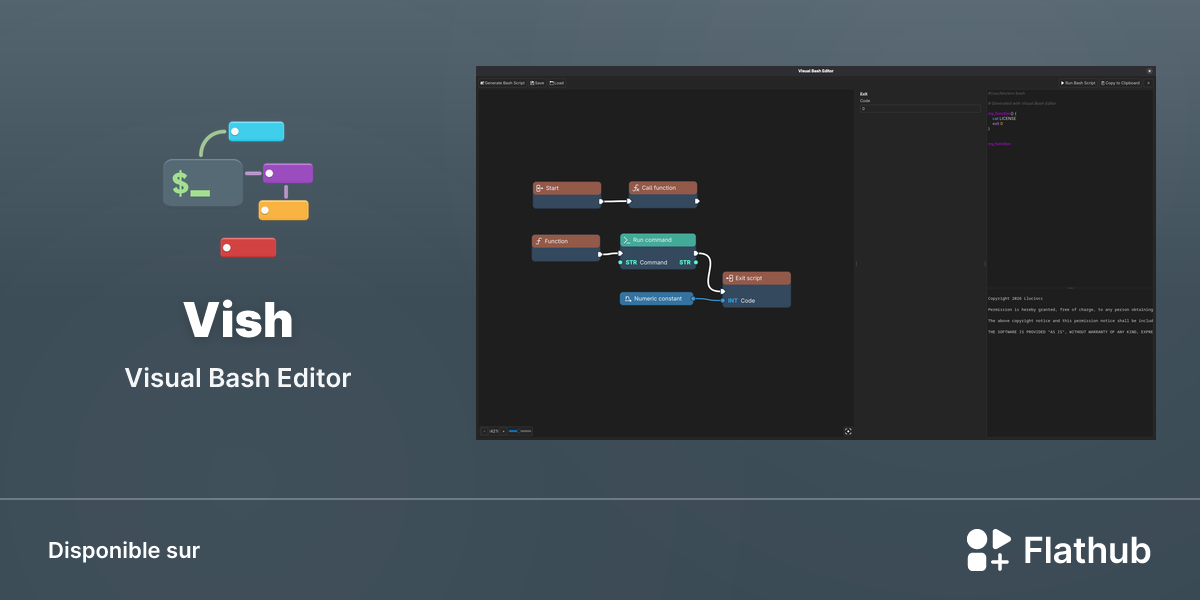Click the zoom out minus button
The image size is (1200, 600).
[x=484, y=431]
